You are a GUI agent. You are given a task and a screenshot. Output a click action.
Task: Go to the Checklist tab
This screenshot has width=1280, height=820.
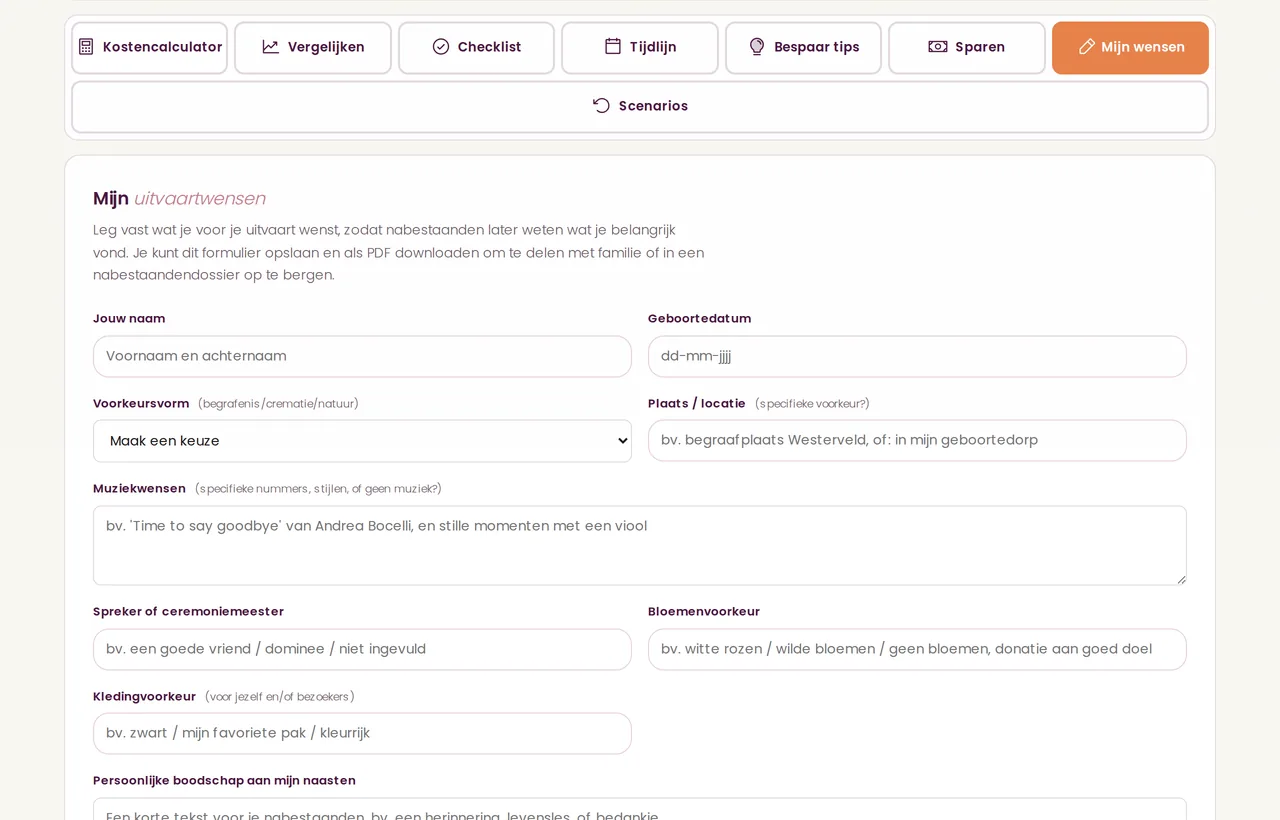pyautogui.click(x=476, y=48)
